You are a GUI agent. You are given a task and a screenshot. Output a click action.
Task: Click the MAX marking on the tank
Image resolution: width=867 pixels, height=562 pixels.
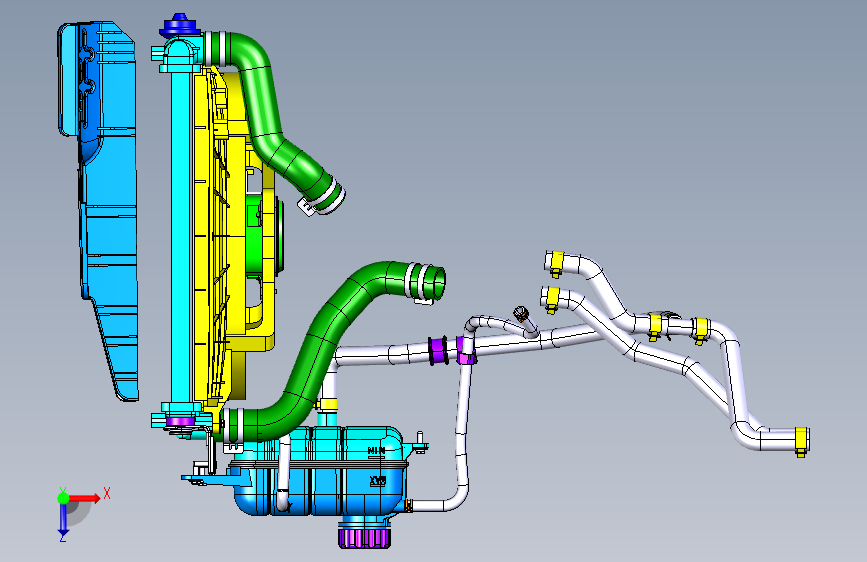378,481
